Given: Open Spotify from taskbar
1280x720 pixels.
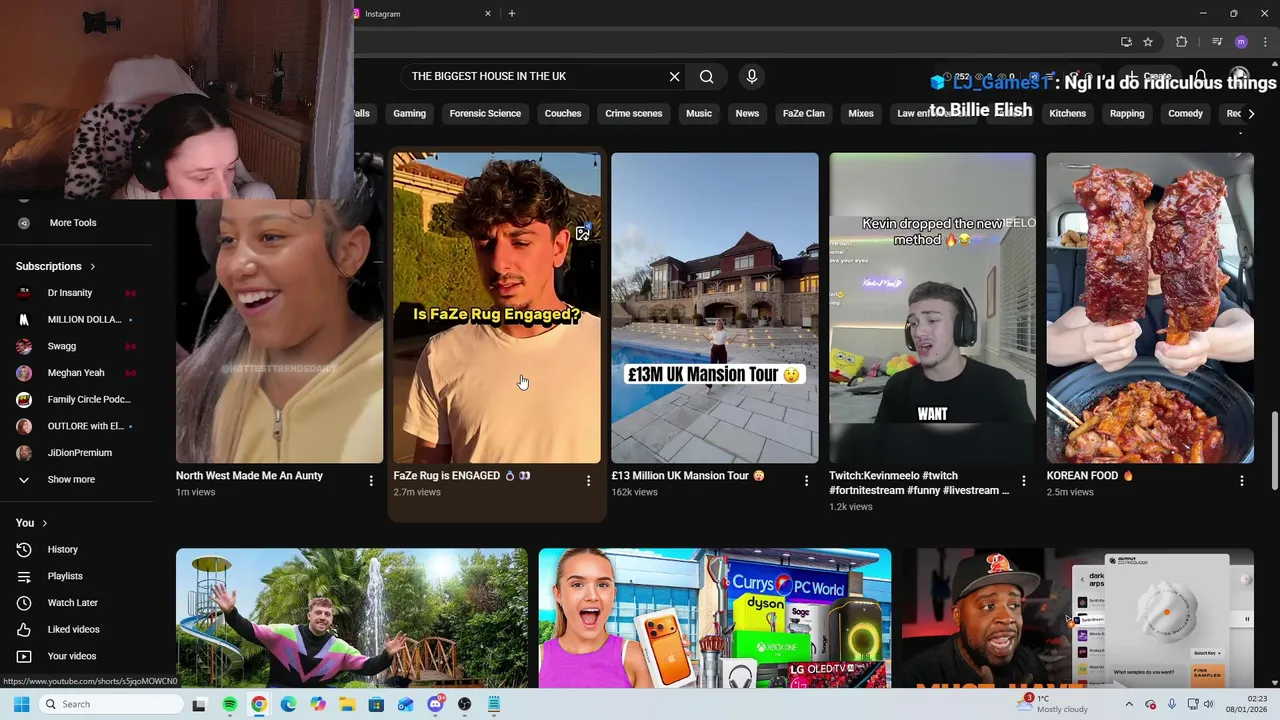Looking at the screenshot, I should tap(229, 704).
